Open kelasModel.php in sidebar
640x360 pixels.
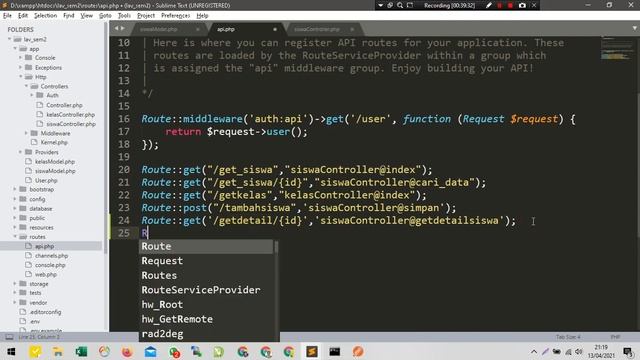click(x=55, y=162)
